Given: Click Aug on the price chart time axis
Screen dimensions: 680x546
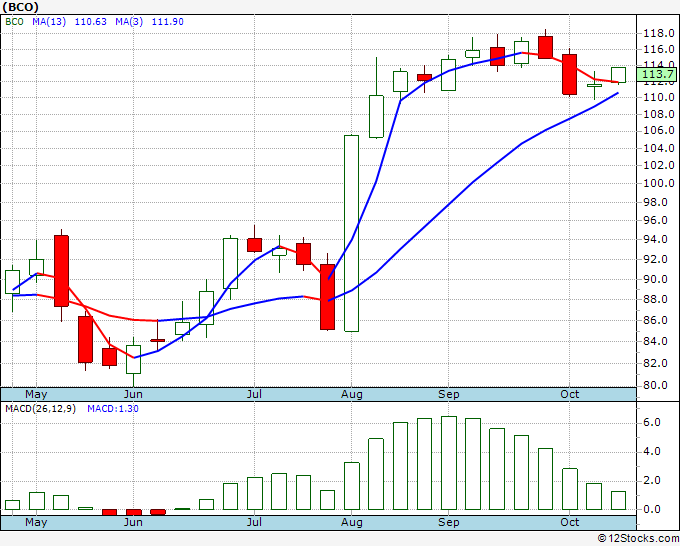Looking at the screenshot, I should tap(352, 394).
